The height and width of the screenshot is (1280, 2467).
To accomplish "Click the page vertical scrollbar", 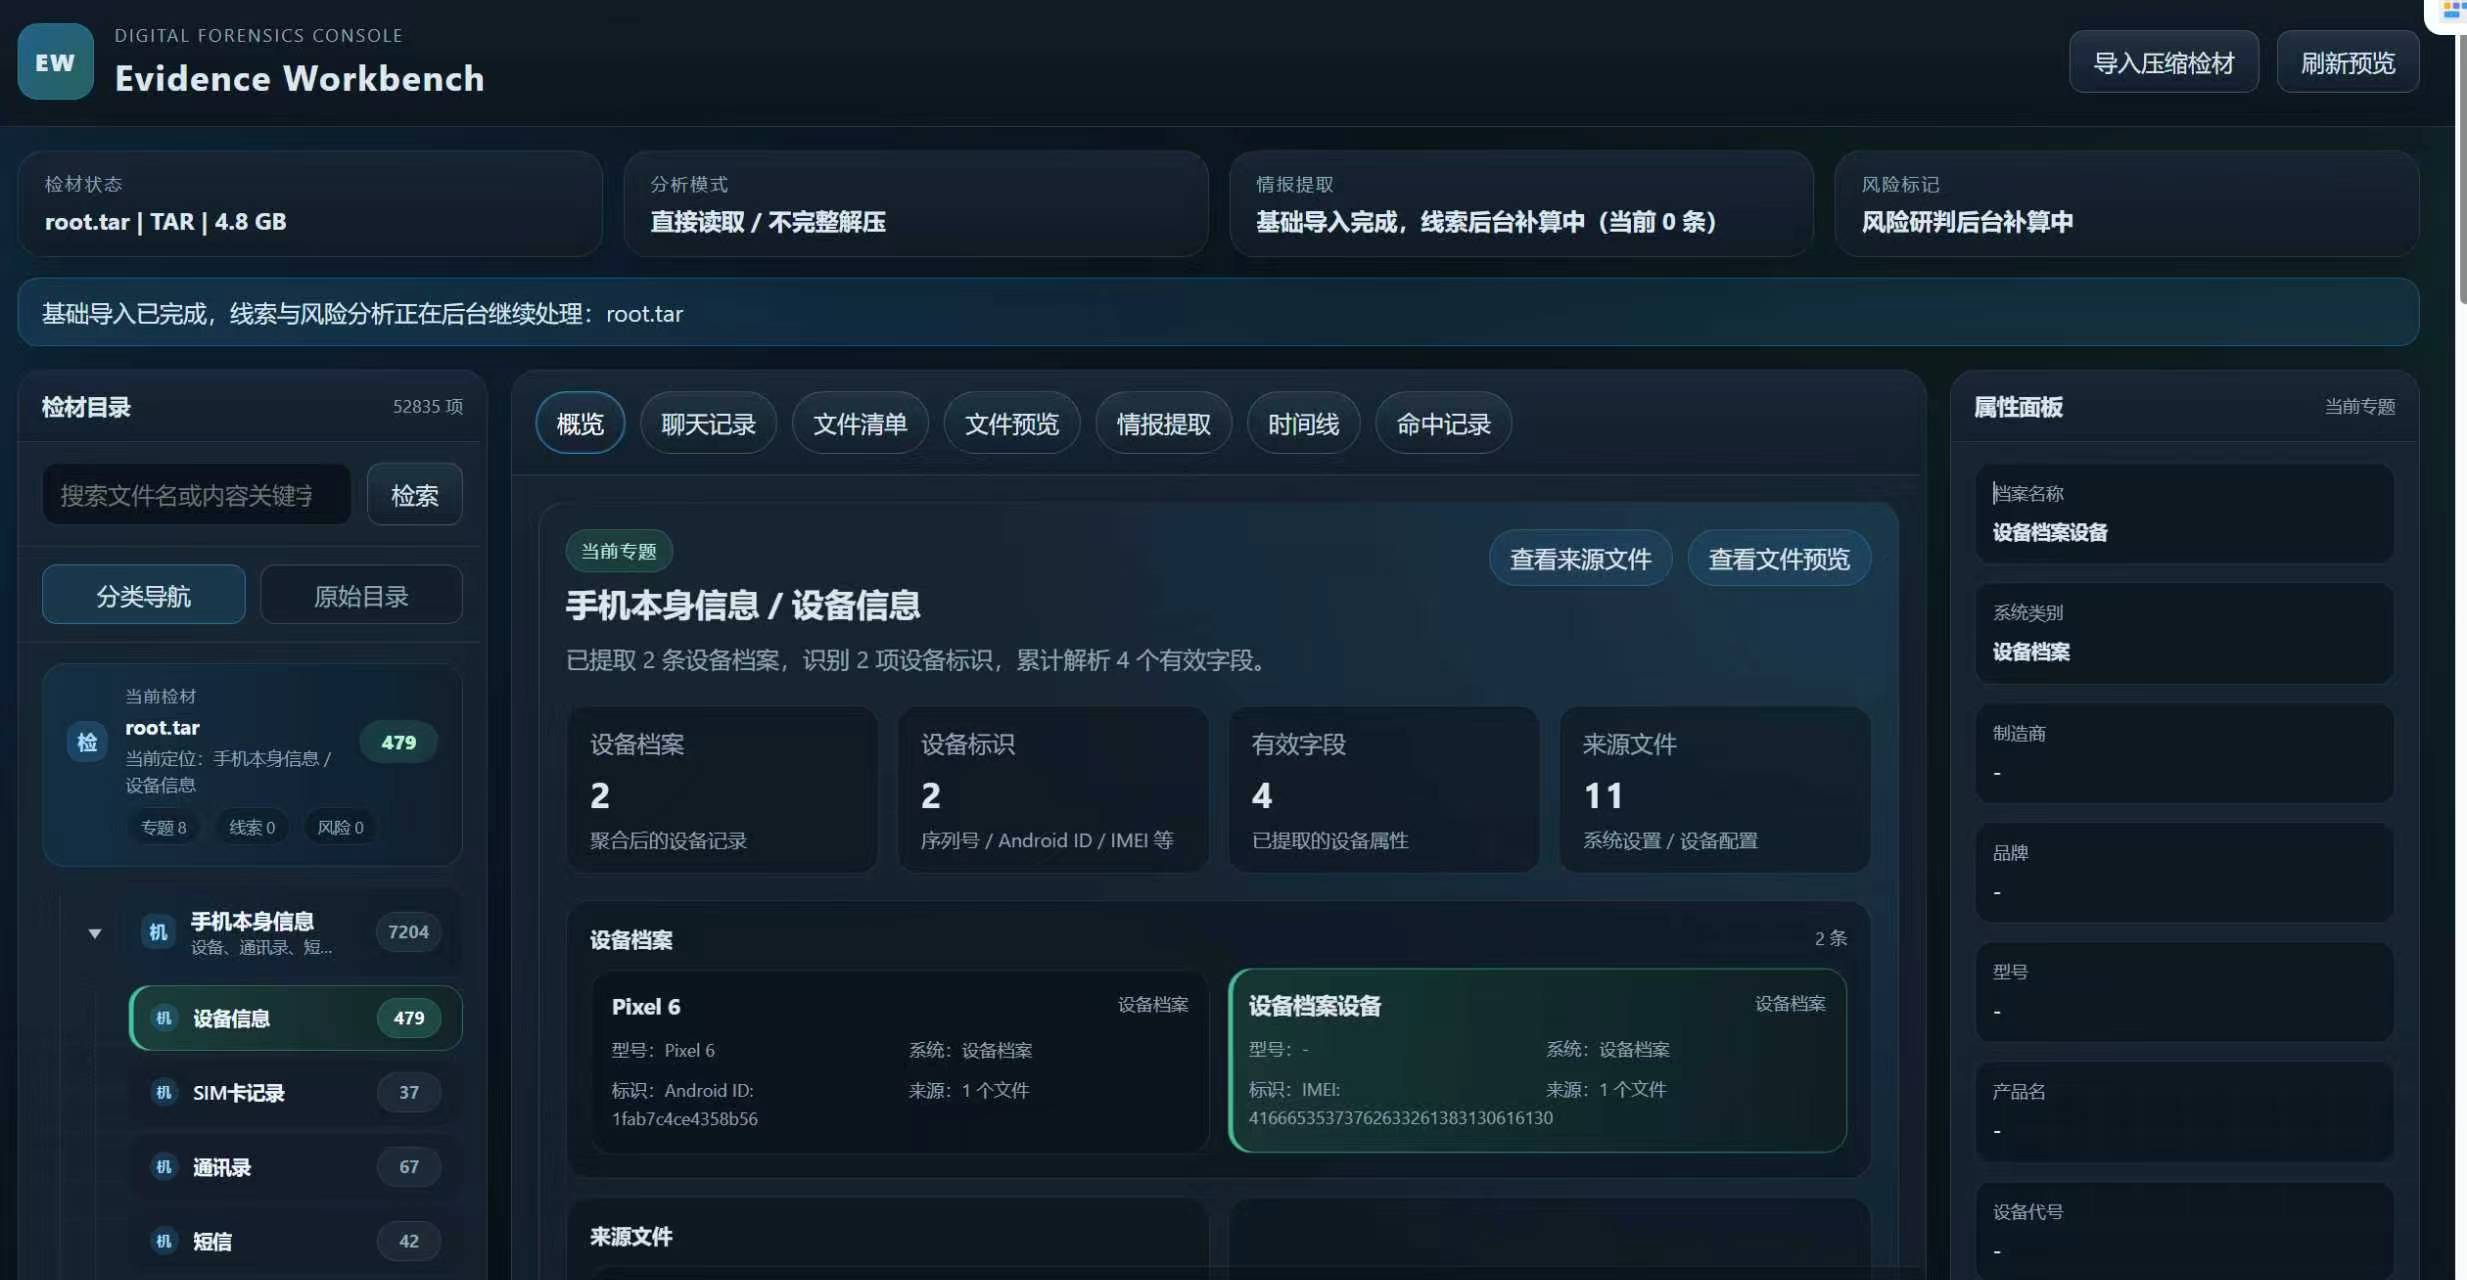I will 2461,170.
